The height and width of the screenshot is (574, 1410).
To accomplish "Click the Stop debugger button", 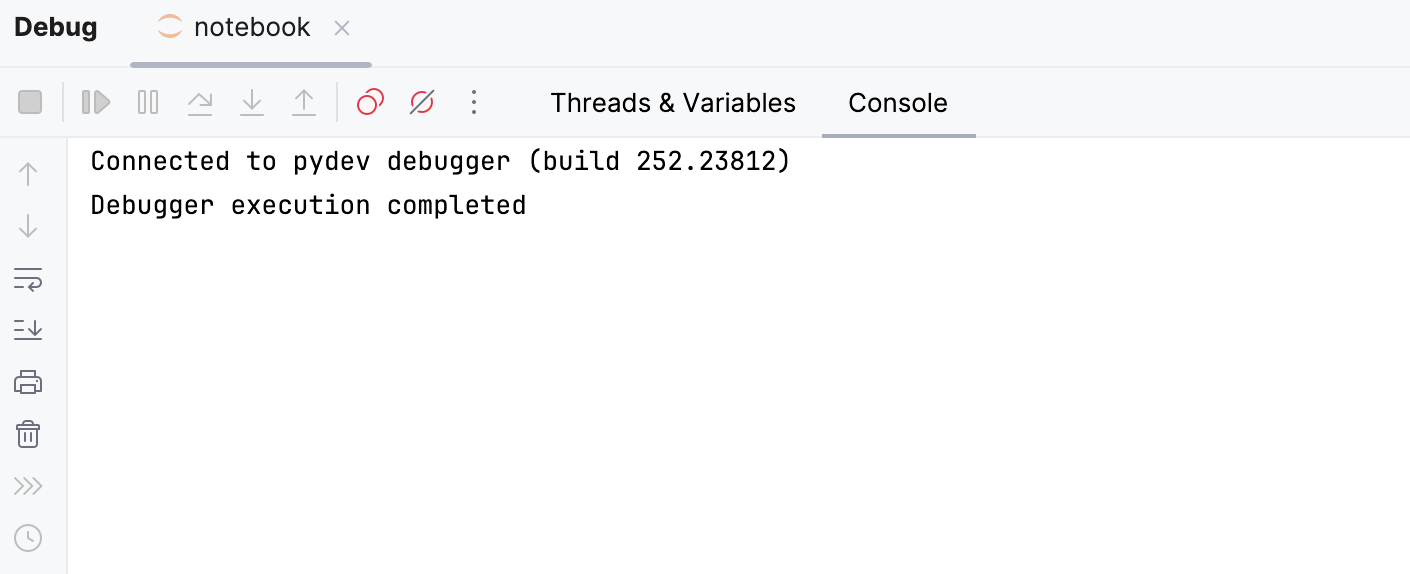I will coord(30,102).
